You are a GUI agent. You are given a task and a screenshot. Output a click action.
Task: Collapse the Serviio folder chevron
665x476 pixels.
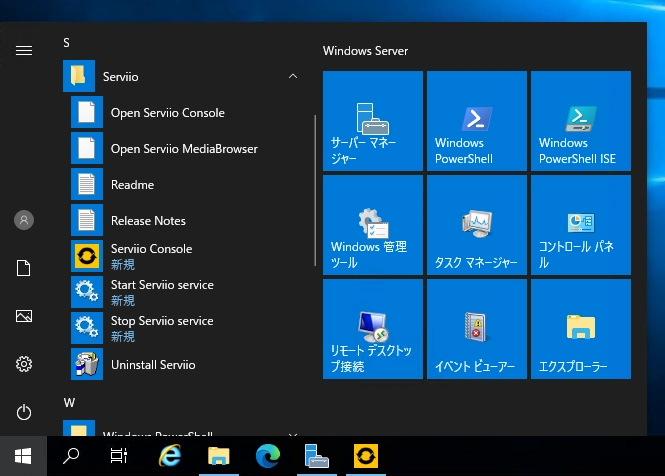pyautogui.click(x=293, y=76)
